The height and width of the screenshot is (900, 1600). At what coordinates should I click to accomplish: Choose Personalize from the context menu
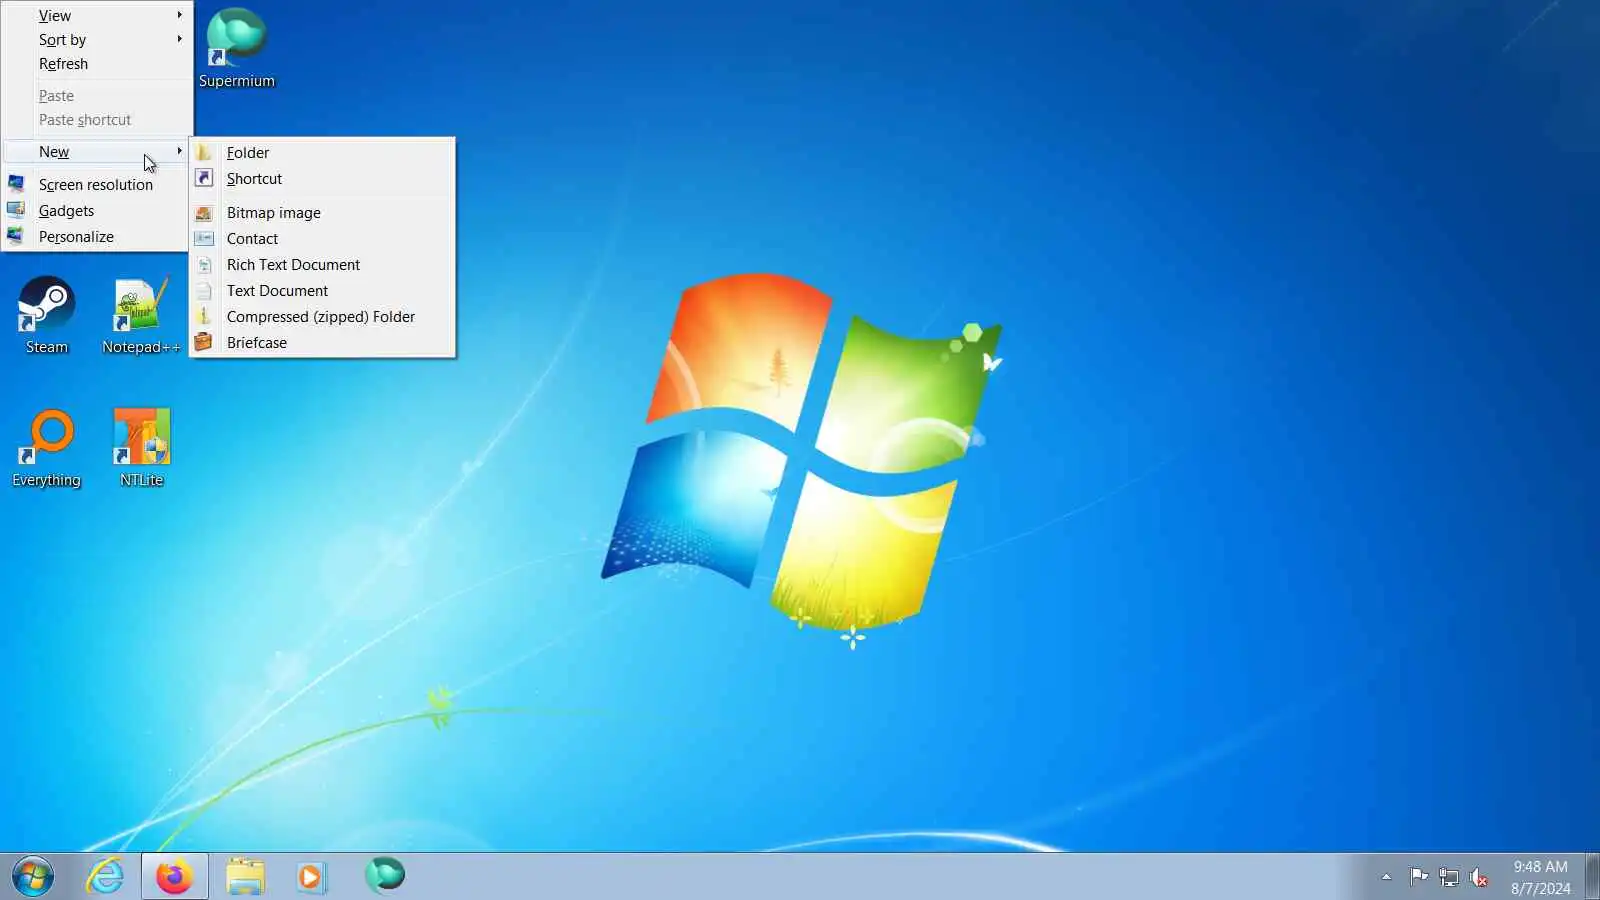pyautogui.click(x=97, y=236)
